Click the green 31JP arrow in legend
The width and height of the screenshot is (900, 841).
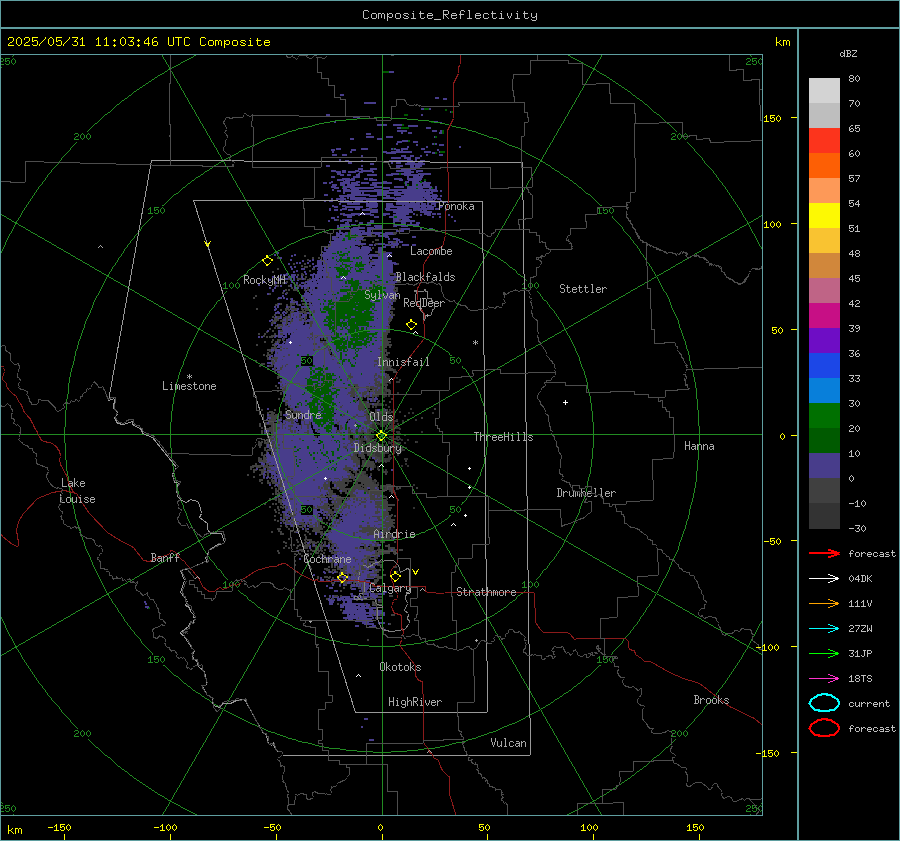pos(824,653)
